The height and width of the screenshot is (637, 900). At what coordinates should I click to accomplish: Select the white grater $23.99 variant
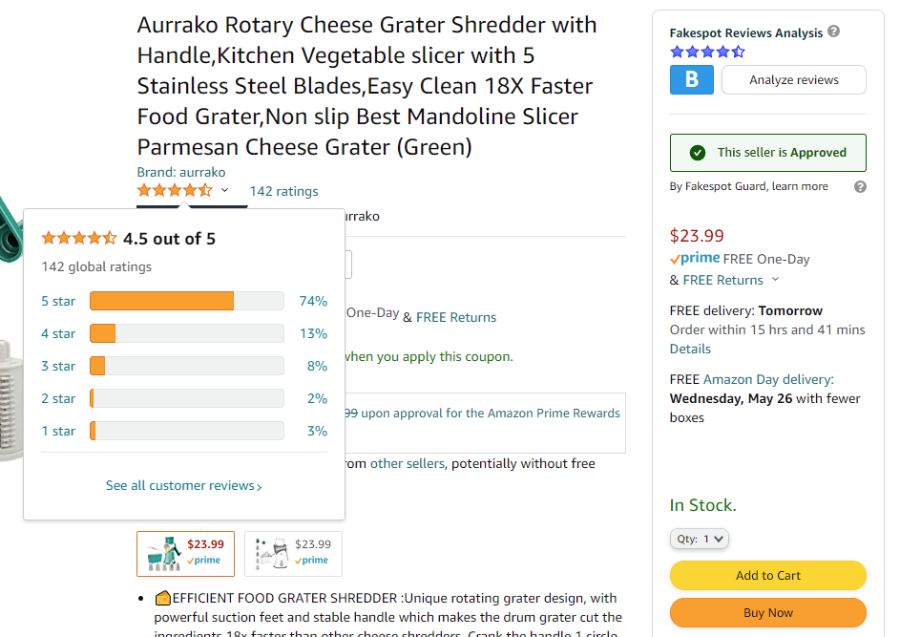(293, 554)
